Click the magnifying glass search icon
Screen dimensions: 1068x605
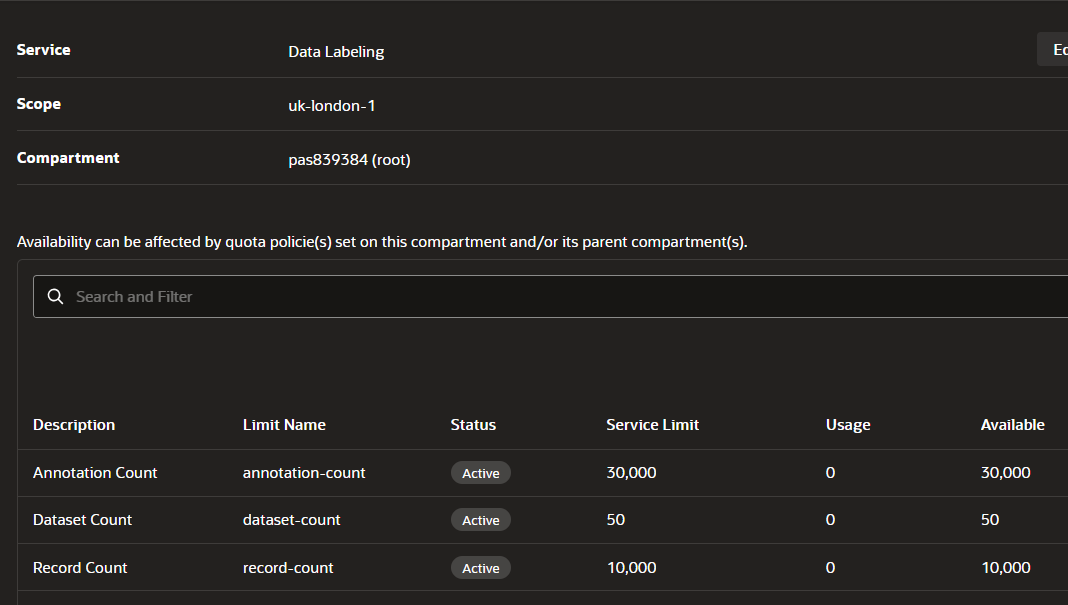[x=55, y=297]
